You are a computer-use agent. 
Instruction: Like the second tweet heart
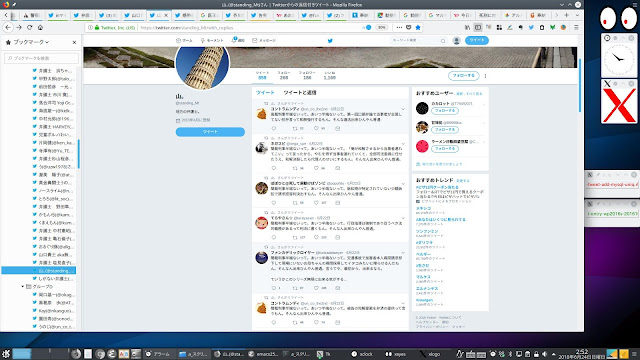pos(316,168)
